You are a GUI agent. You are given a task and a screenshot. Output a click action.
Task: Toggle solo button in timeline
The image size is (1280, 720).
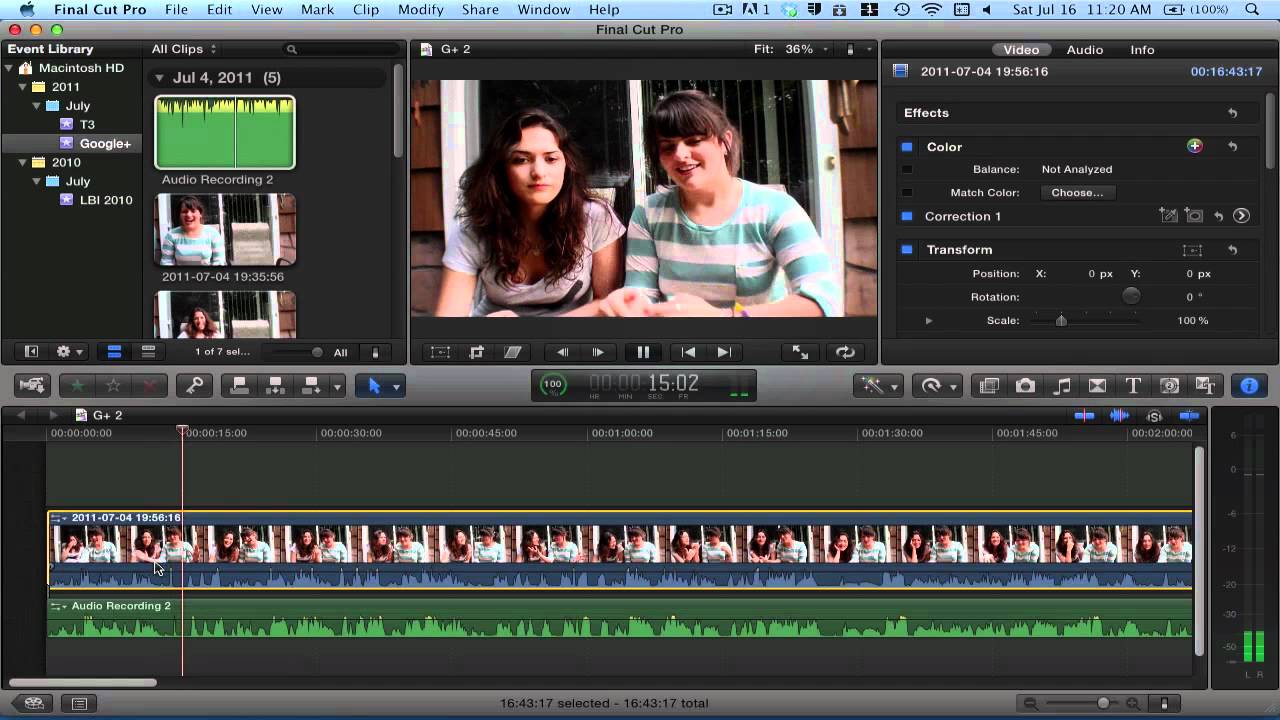pyautogui.click(x=1154, y=415)
